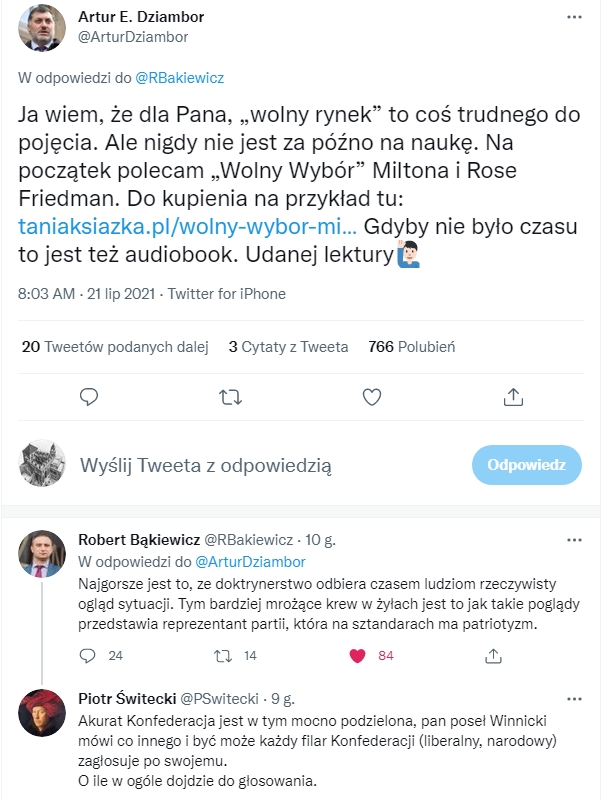Open more options on Robert Bąkiewicz's reply
The width and height of the screenshot is (603, 800).
pos(573,540)
